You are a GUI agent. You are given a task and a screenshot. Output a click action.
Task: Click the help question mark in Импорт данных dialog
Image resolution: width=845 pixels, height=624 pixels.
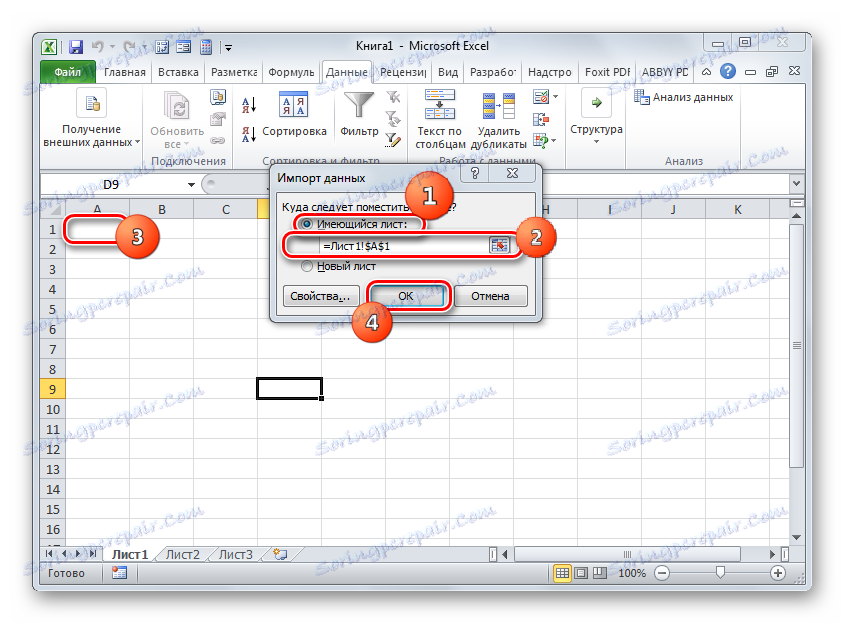[x=475, y=173]
